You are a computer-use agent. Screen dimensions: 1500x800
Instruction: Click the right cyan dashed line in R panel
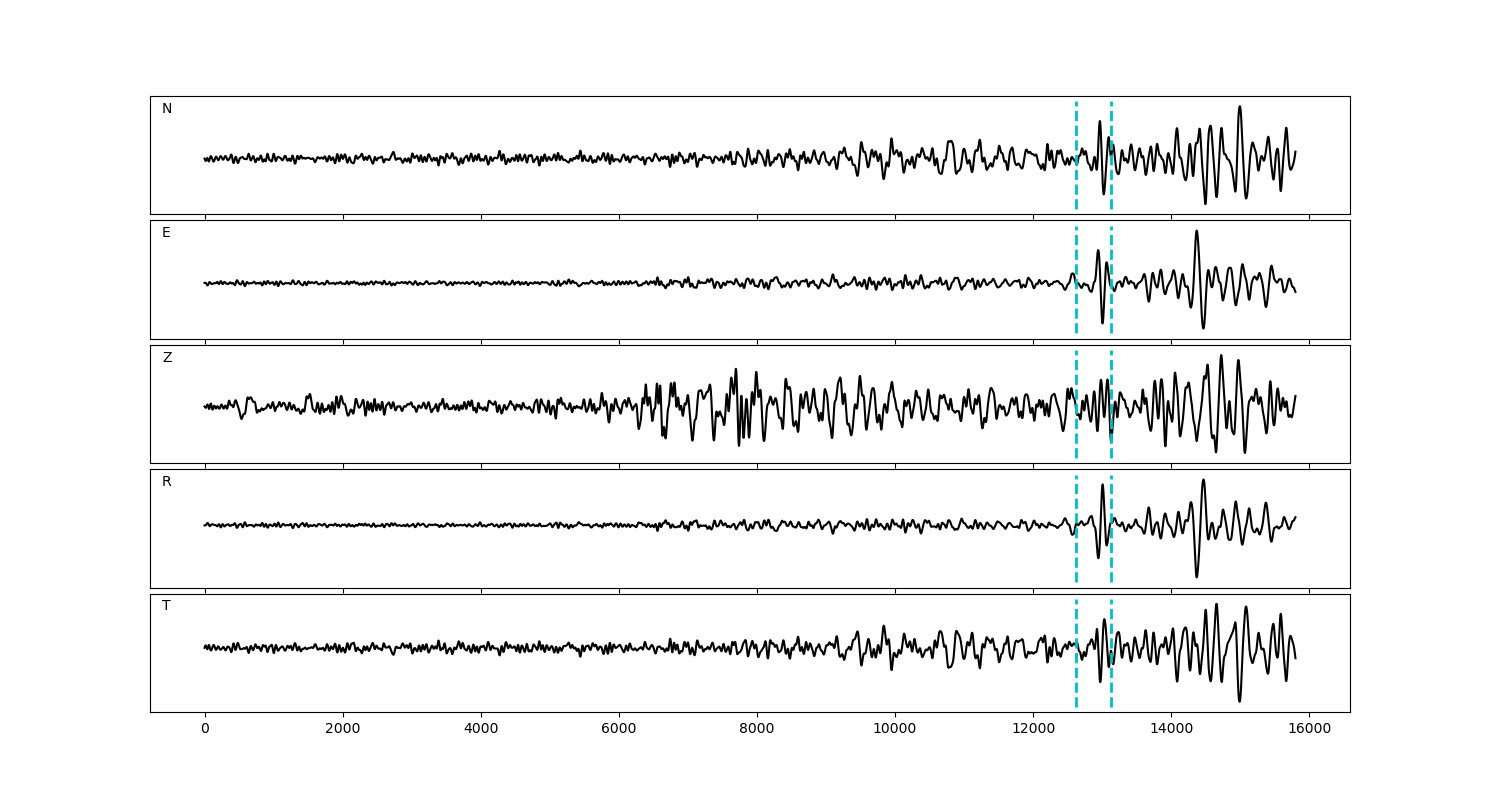[1111, 500]
